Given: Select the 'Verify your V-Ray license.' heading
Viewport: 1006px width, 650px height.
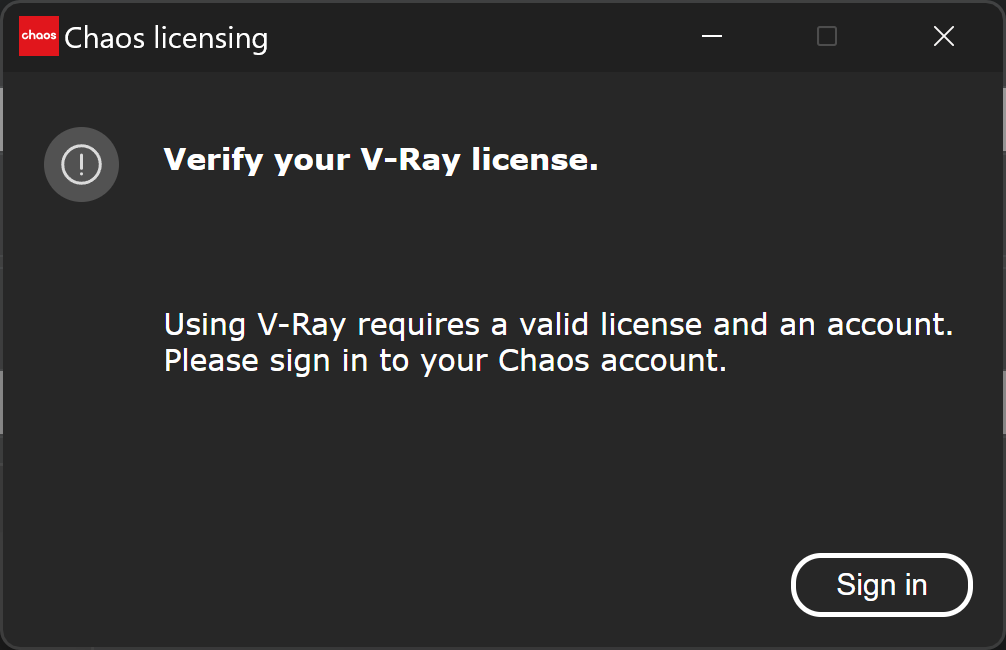Looking at the screenshot, I should click(x=381, y=160).
